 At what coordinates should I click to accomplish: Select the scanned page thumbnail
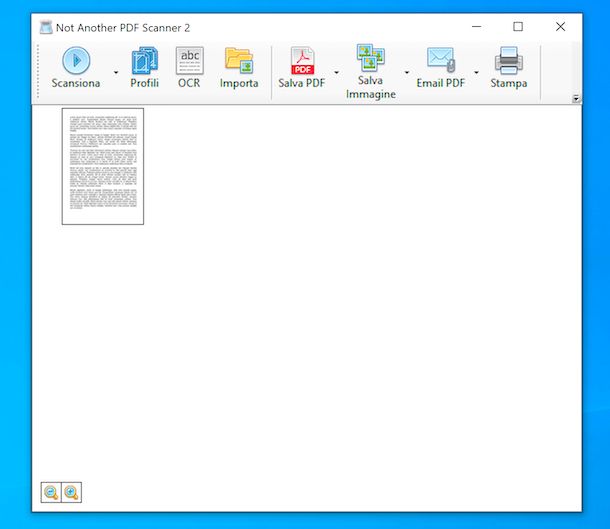(103, 166)
